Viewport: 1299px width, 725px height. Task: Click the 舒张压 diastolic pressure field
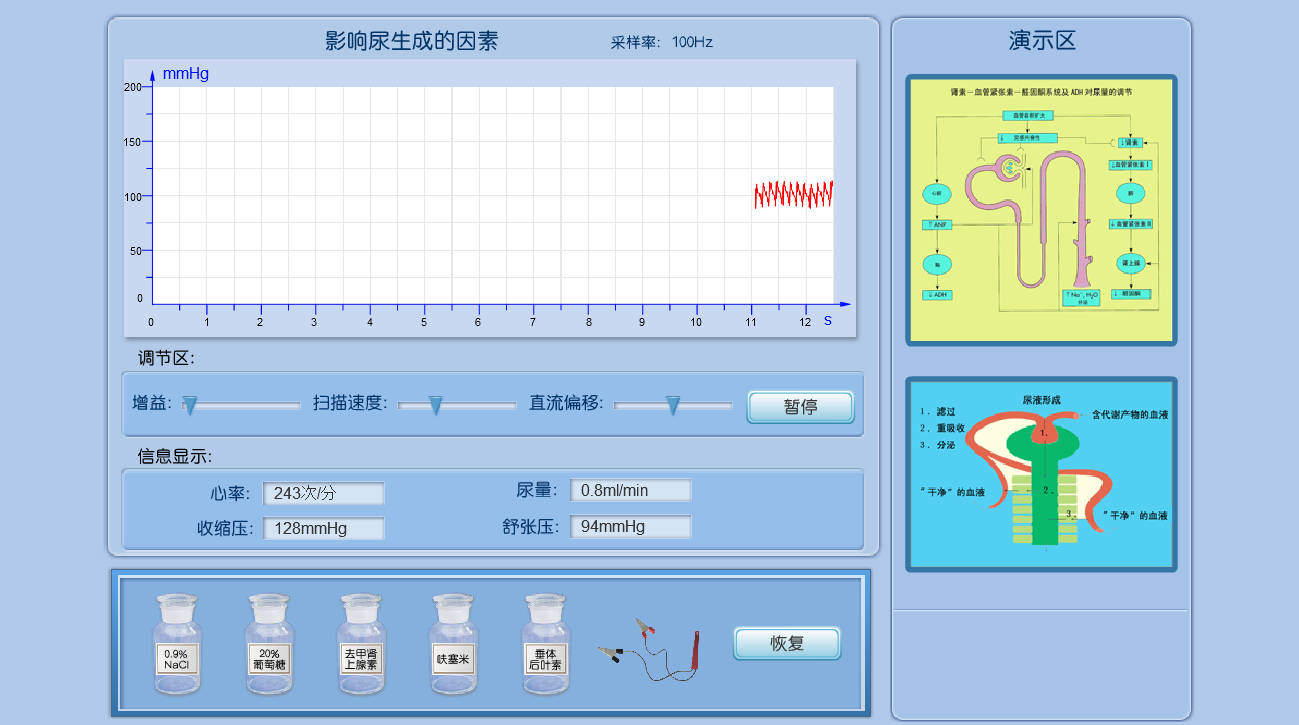(630, 526)
